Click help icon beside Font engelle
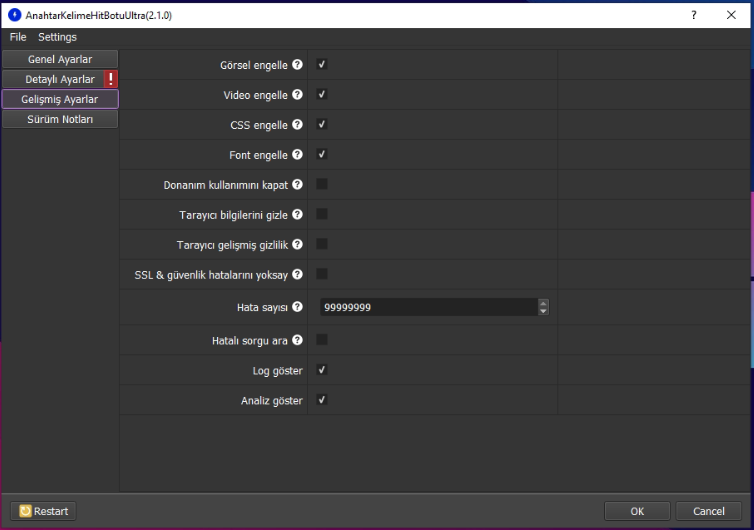Viewport: 754px width, 530px height. click(297, 156)
